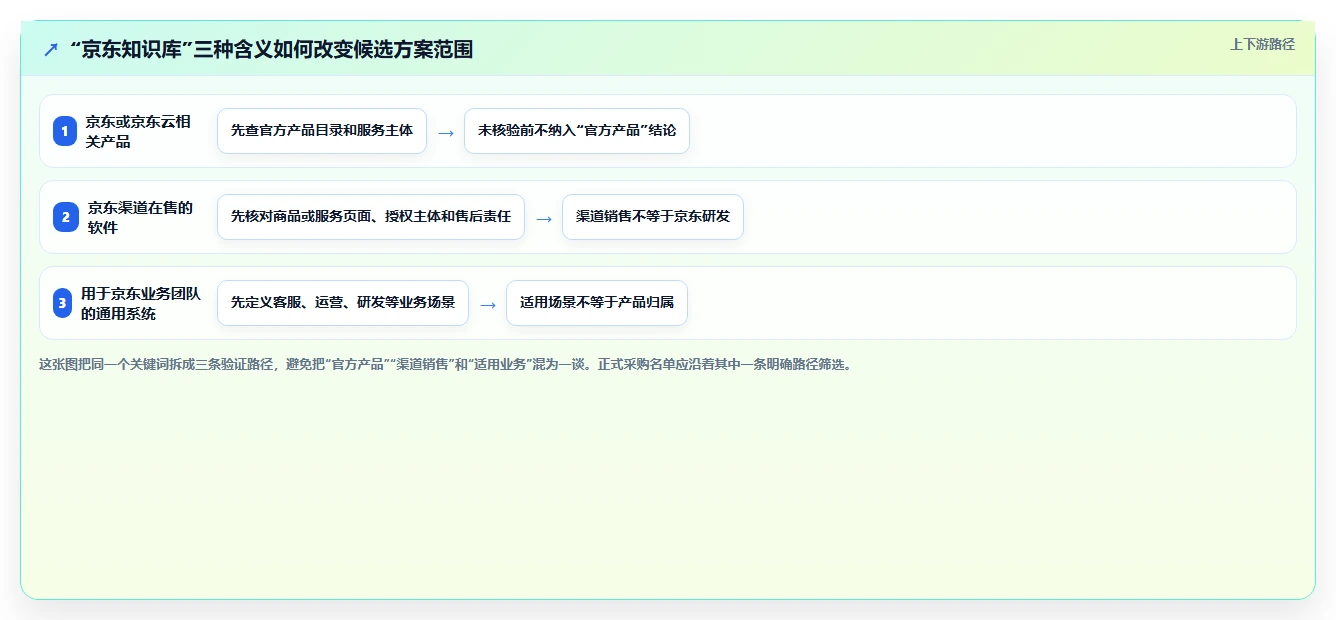This screenshot has height=620, width=1336.
Task: Click the 未核验前不纳入“官方产品”结论 box
Action: pos(577,131)
